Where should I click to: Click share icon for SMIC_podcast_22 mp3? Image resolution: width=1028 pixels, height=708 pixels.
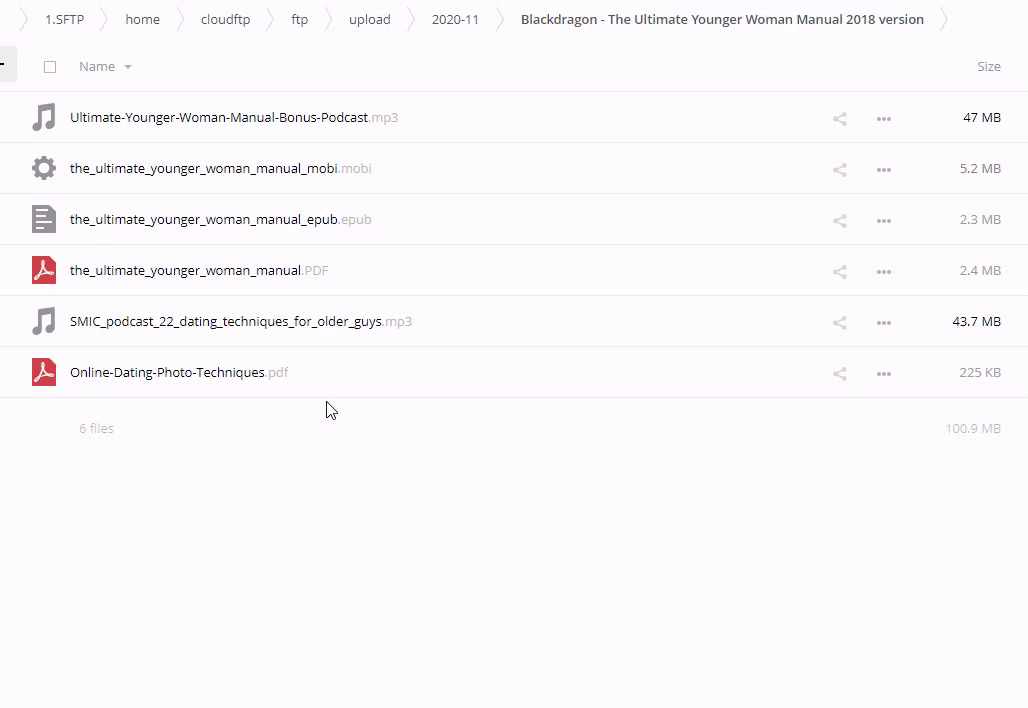coord(840,323)
